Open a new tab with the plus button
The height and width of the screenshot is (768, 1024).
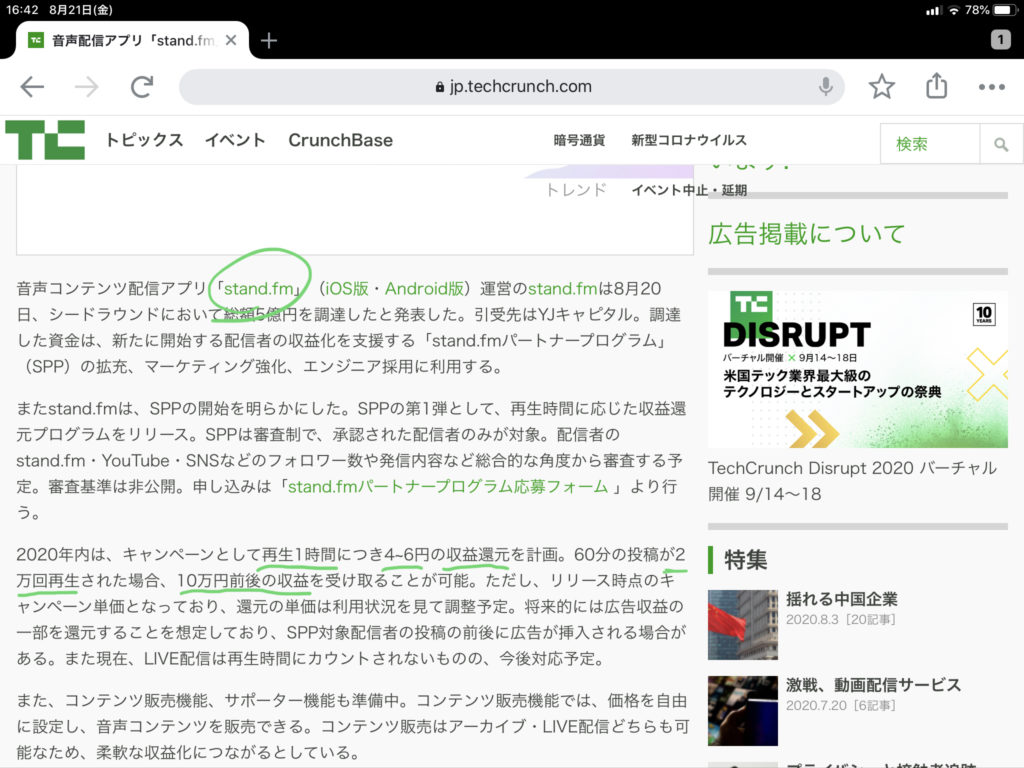(268, 40)
